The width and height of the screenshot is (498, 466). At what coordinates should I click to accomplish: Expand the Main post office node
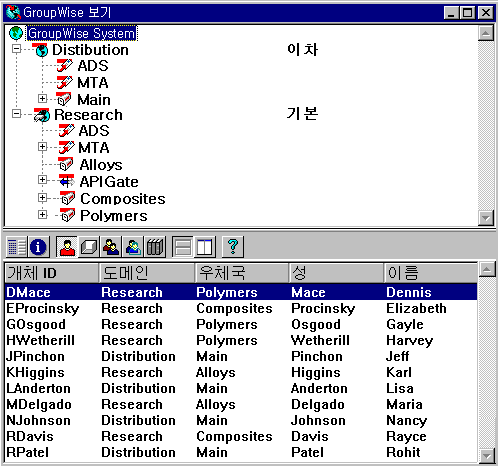click(x=42, y=99)
